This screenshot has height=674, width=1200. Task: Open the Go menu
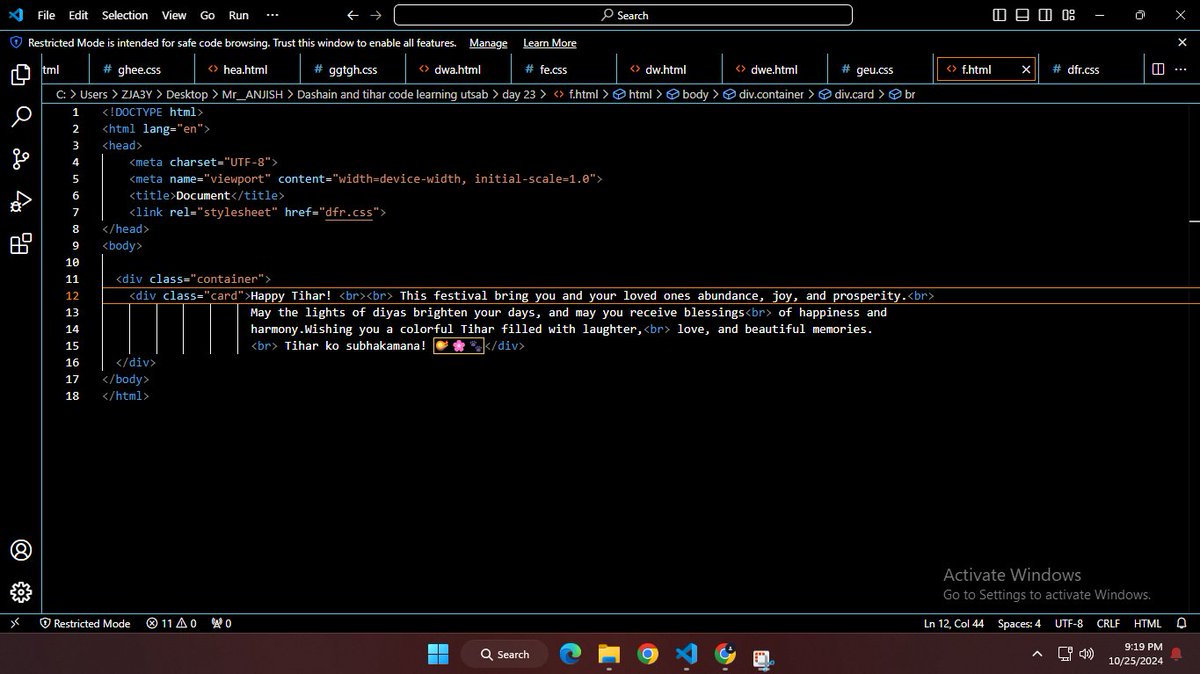pos(207,15)
